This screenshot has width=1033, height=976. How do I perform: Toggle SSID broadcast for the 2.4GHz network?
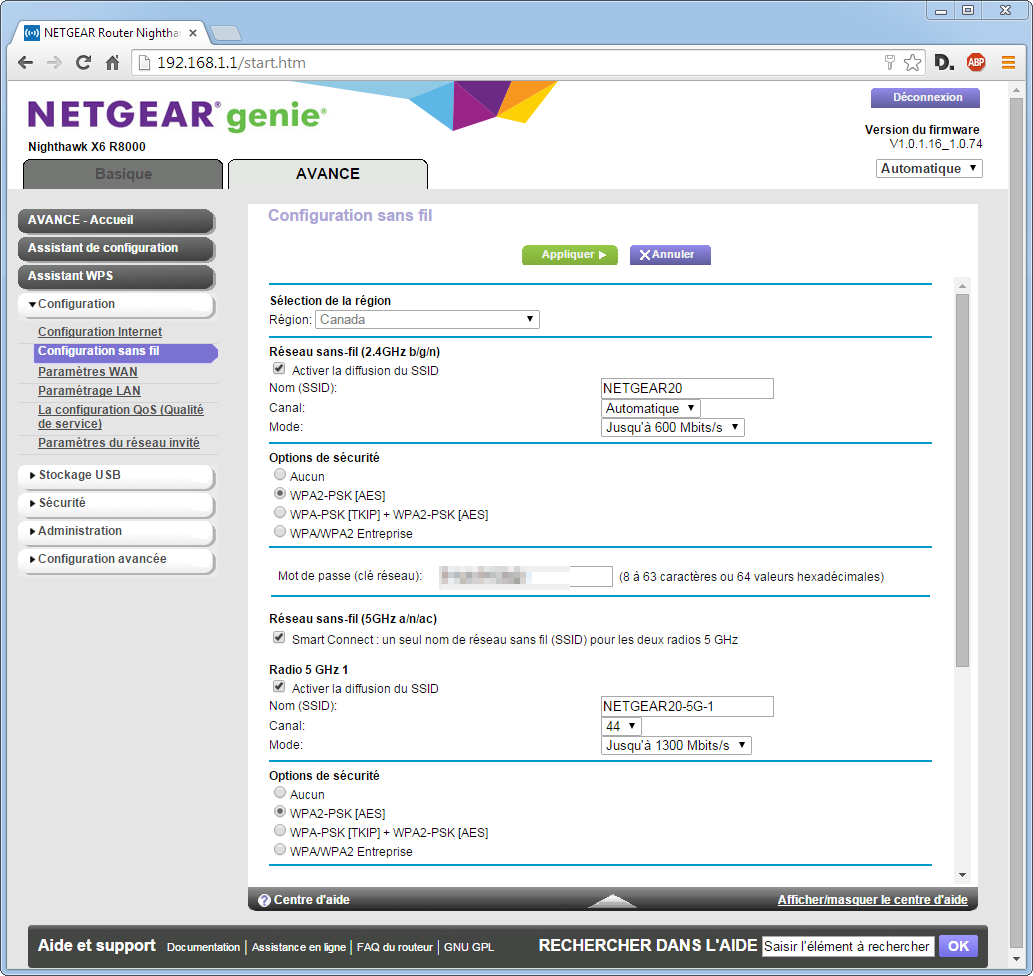(279, 370)
